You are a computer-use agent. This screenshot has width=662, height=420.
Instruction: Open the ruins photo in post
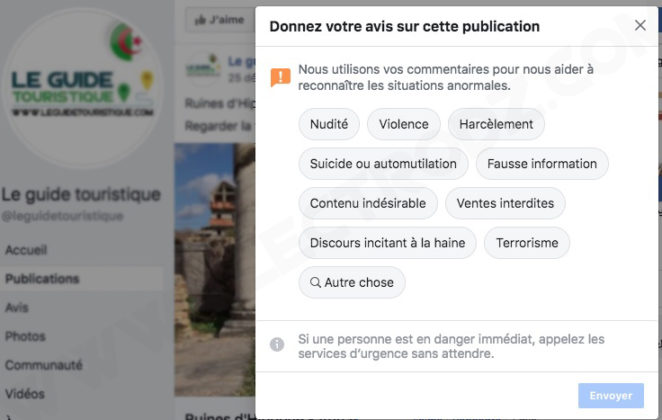coord(214,269)
